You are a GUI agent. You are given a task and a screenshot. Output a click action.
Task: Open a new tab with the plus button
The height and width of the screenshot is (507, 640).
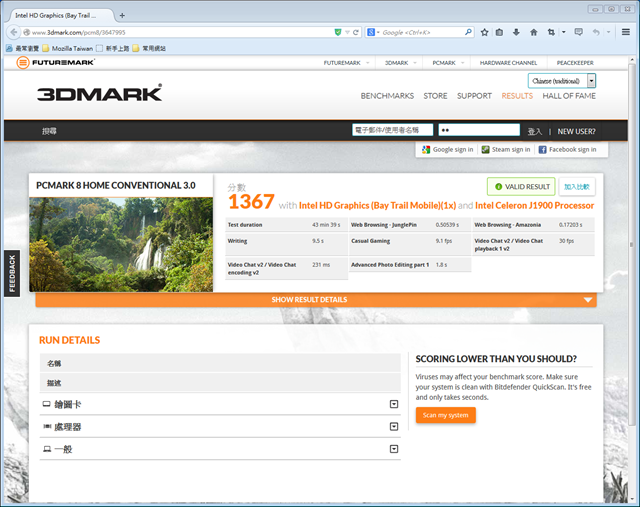[122, 16]
